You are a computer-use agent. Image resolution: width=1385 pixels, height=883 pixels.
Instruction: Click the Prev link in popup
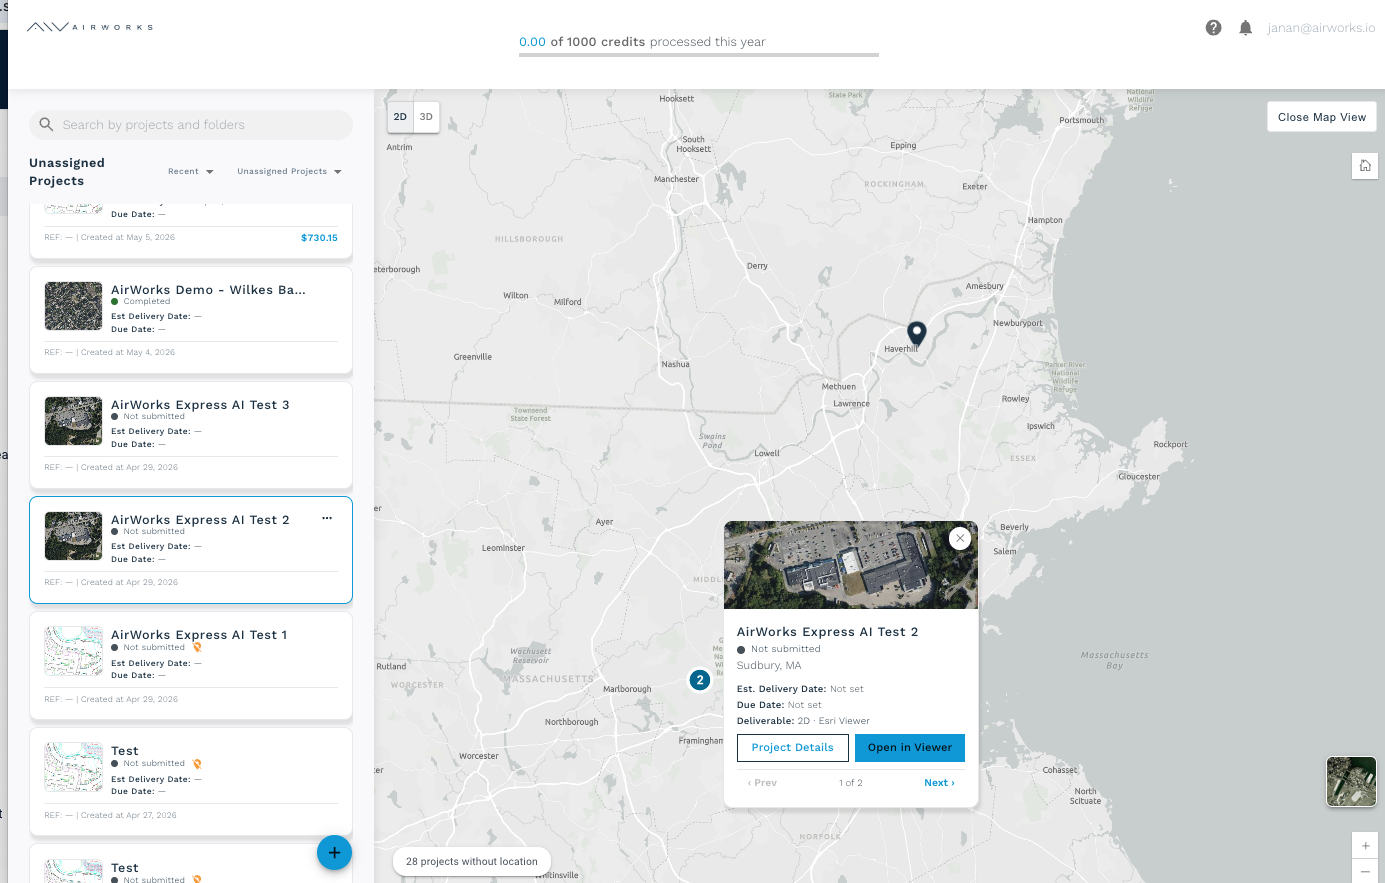(x=762, y=783)
